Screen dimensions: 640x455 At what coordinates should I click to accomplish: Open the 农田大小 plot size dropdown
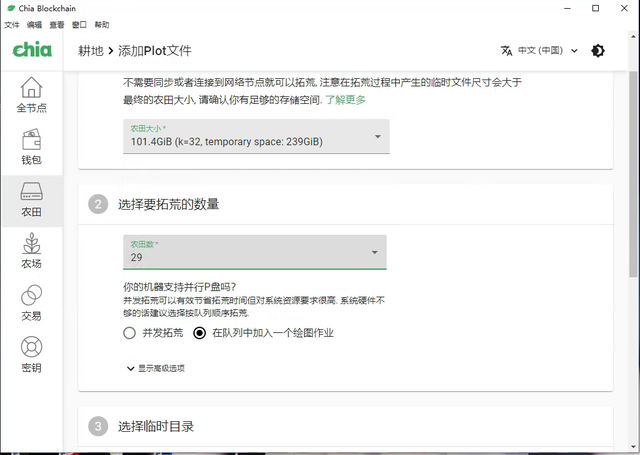pyautogui.click(x=256, y=137)
